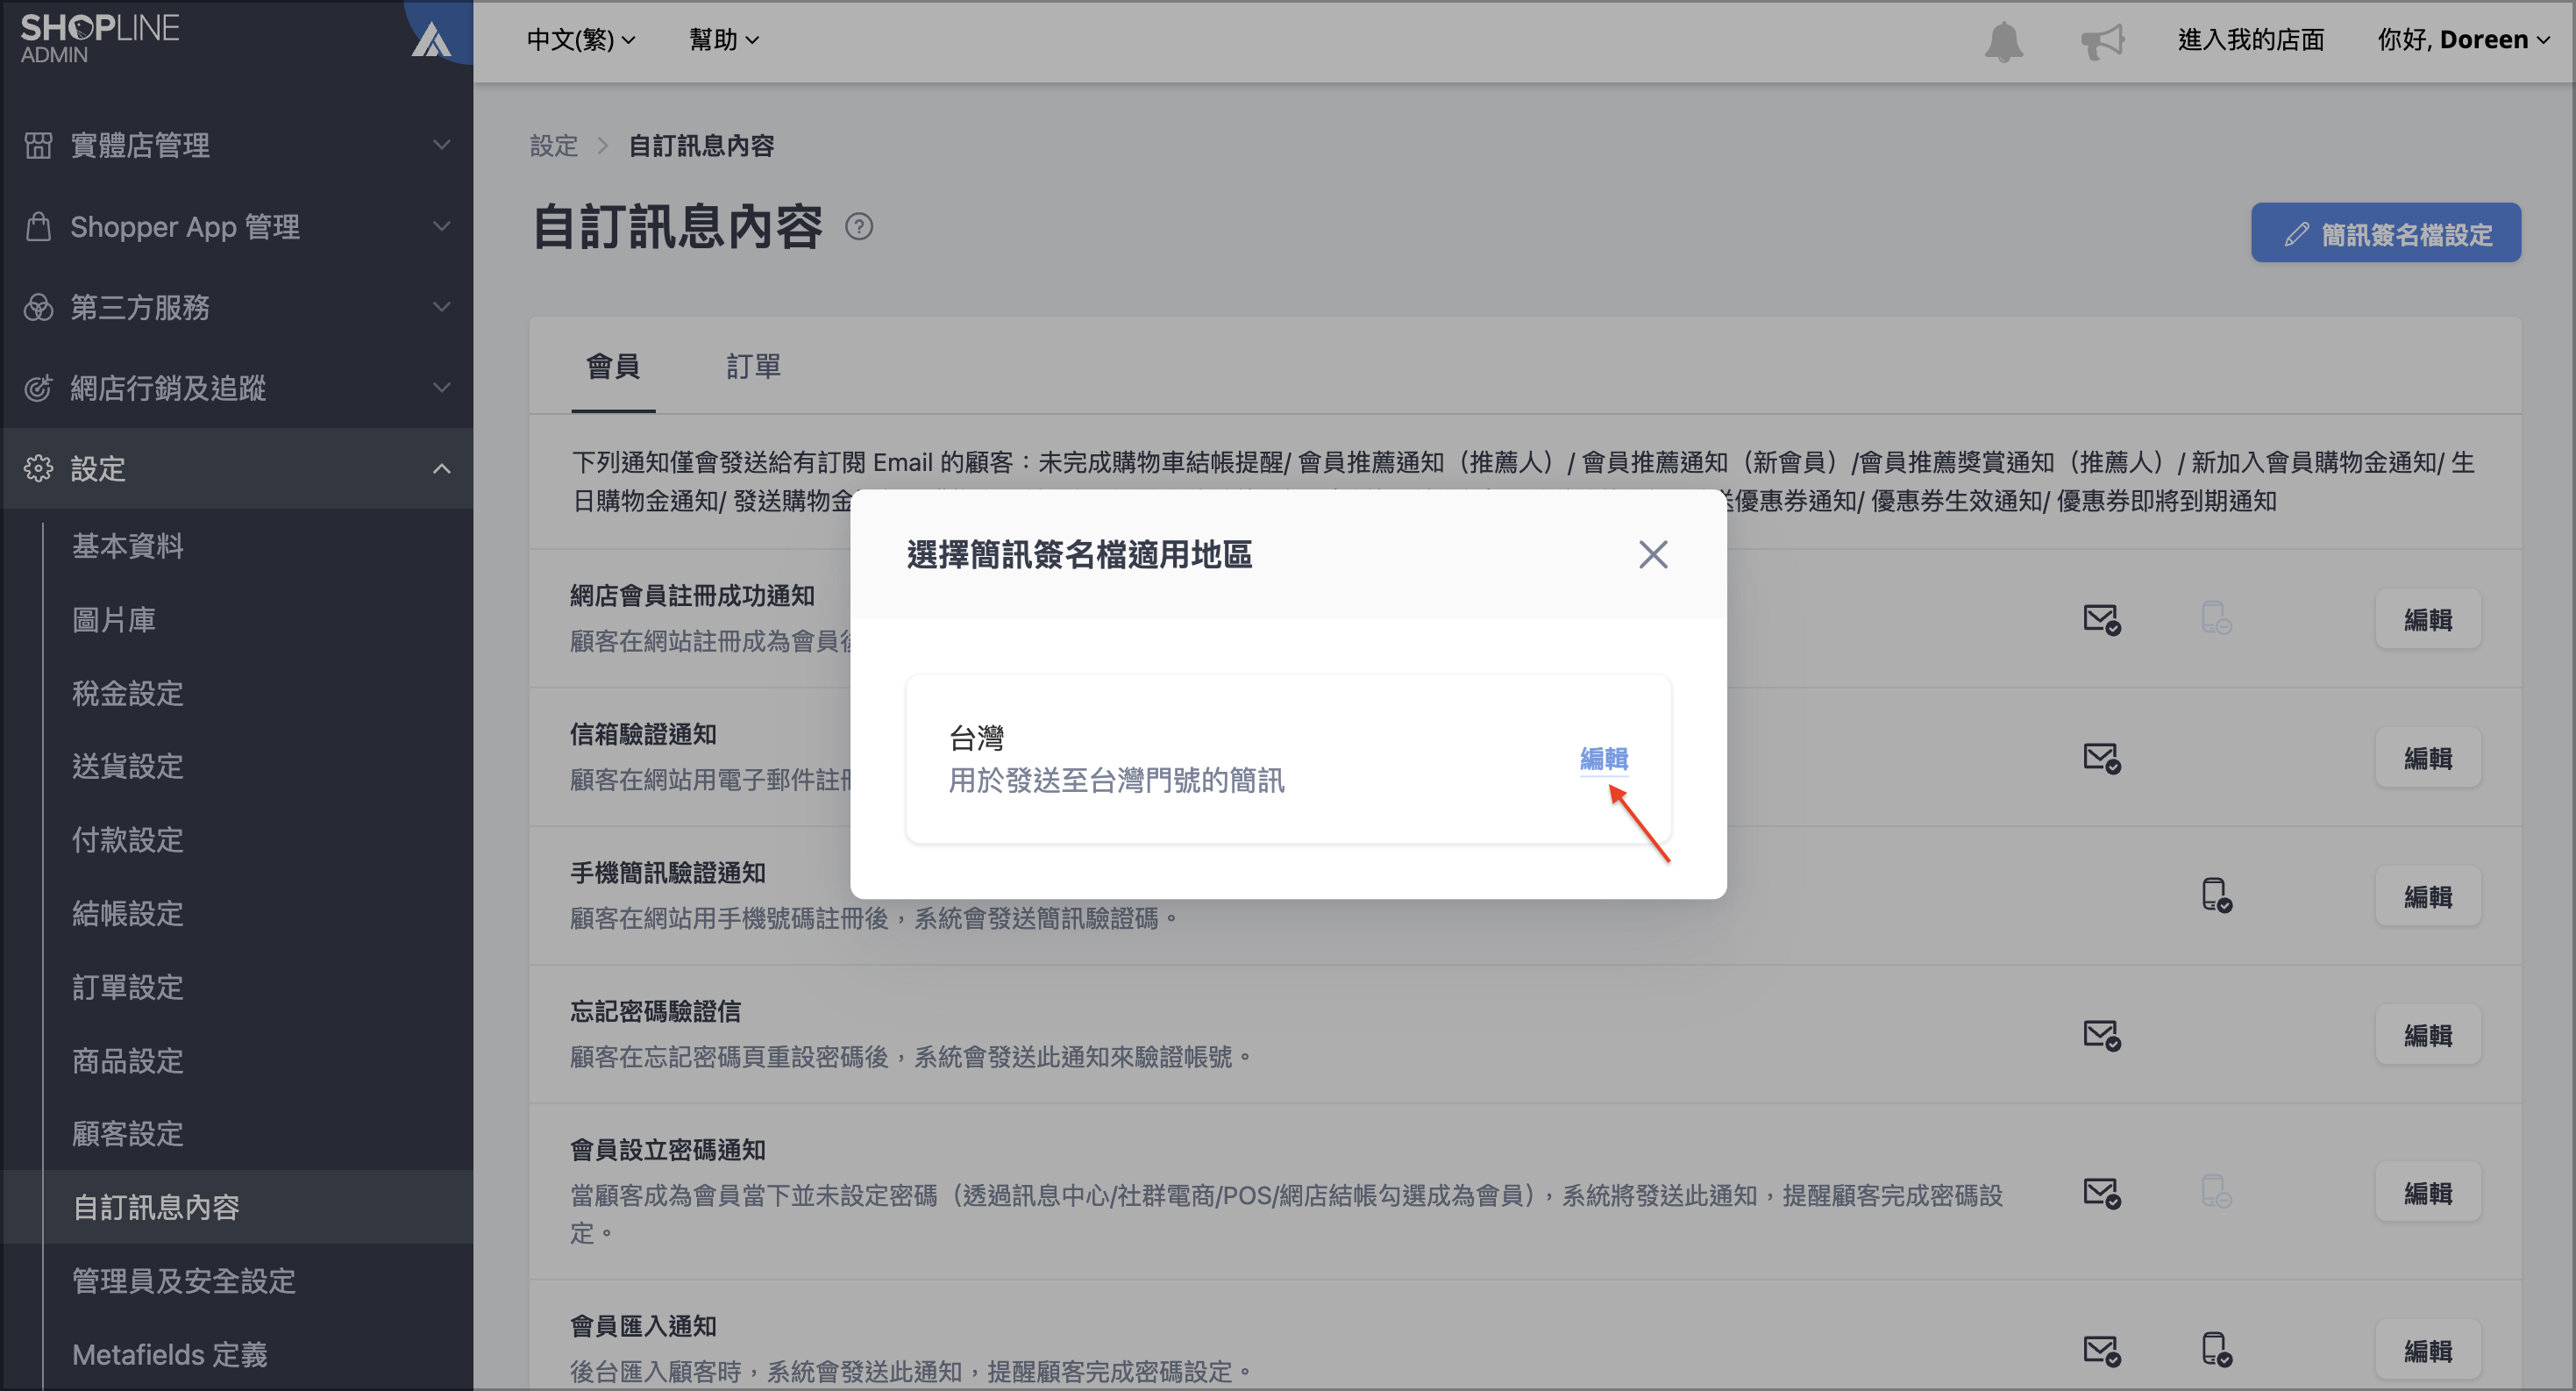Click the 網店行銷及追蹤 target icon
Viewport: 2576px width, 1391px height.
(x=38, y=388)
